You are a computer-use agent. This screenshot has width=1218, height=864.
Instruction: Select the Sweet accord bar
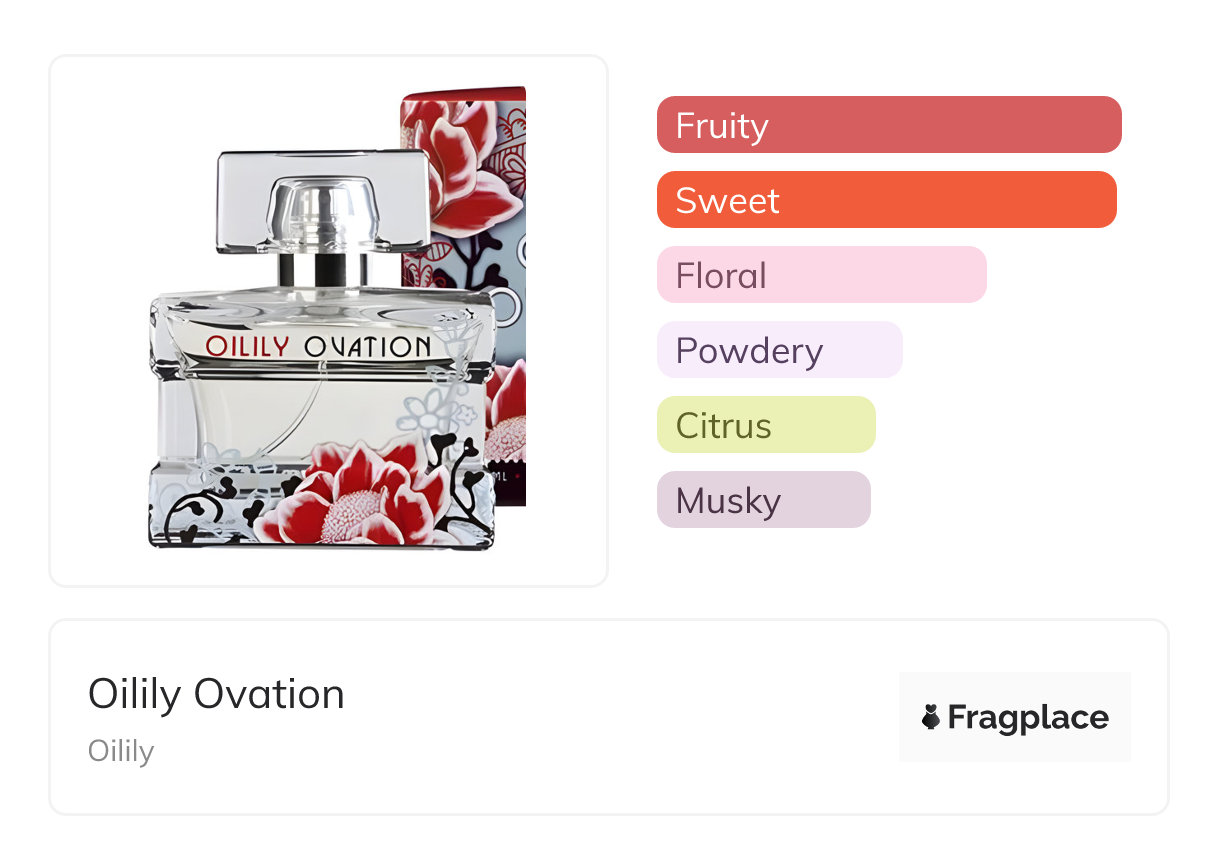[x=886, y=200]
